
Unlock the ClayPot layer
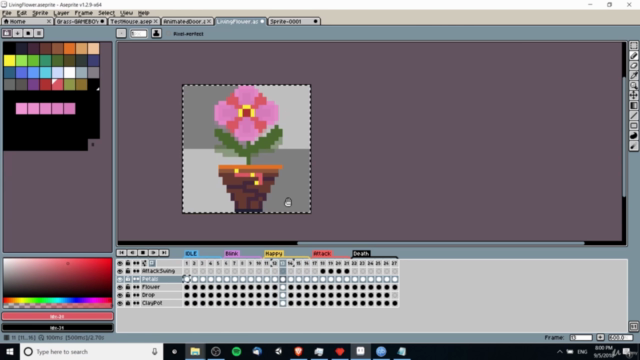click(x=128, y=303)
